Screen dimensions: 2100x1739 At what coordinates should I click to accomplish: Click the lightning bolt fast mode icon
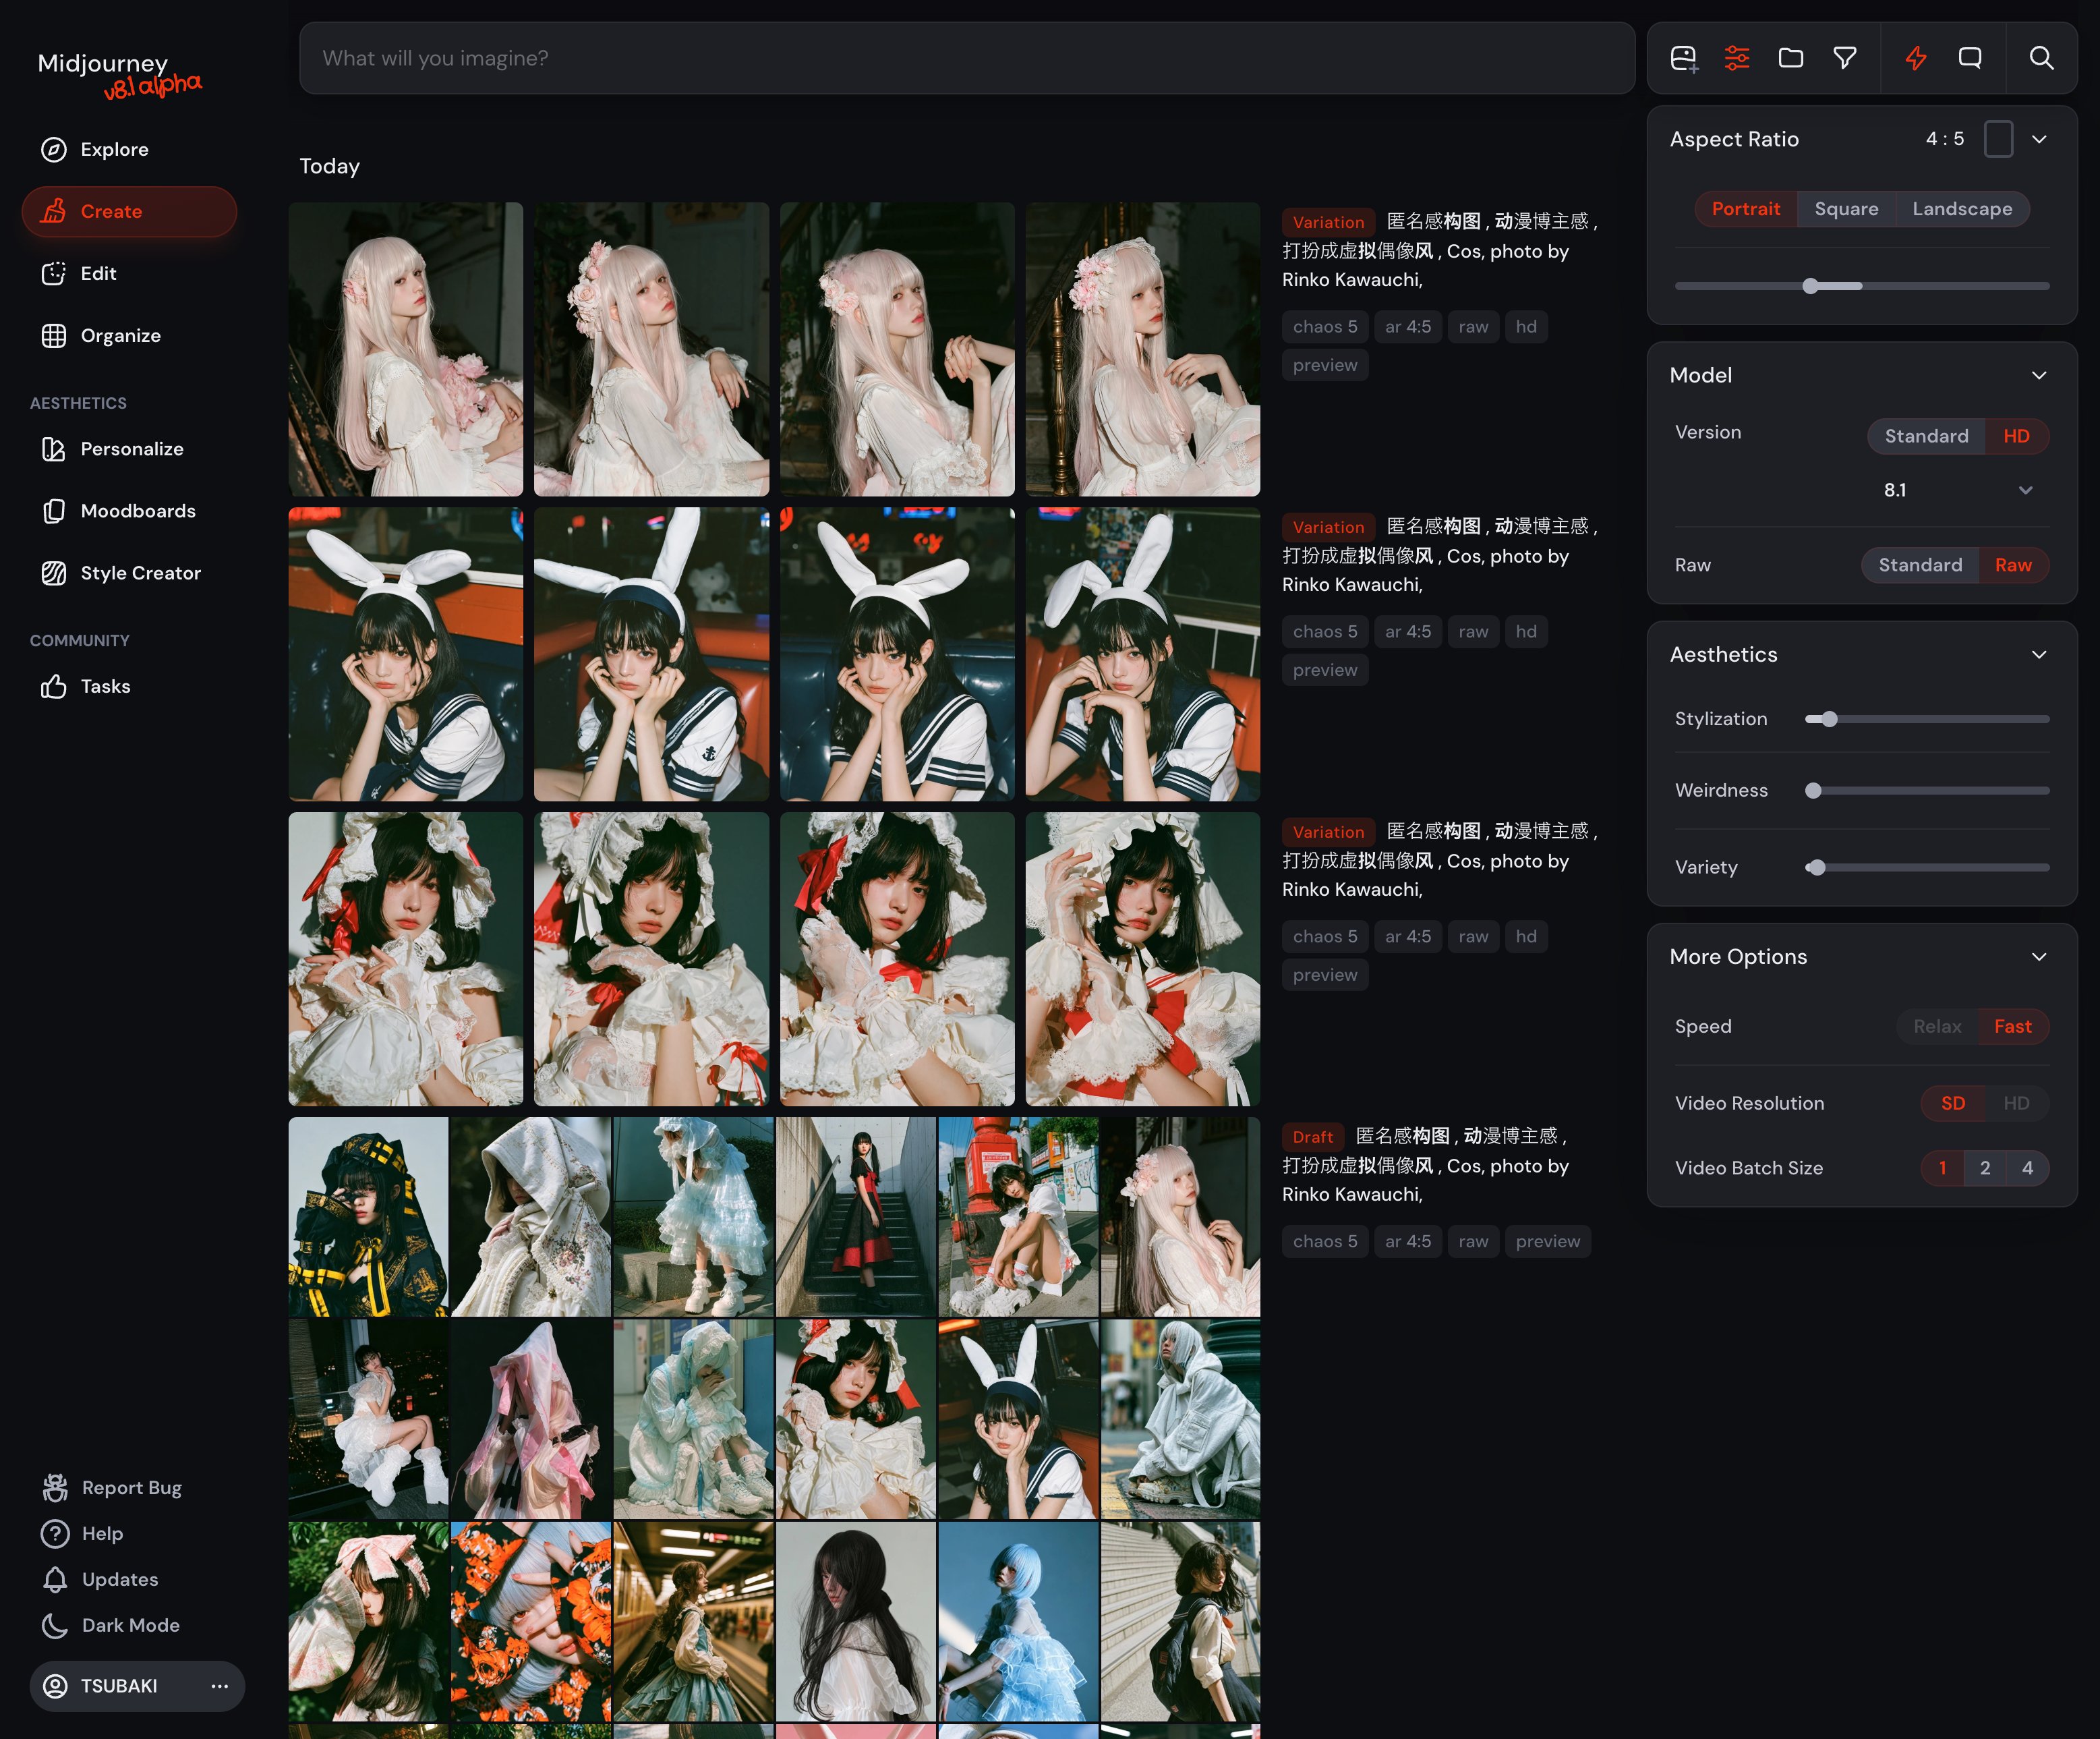tap(1916, 58)
